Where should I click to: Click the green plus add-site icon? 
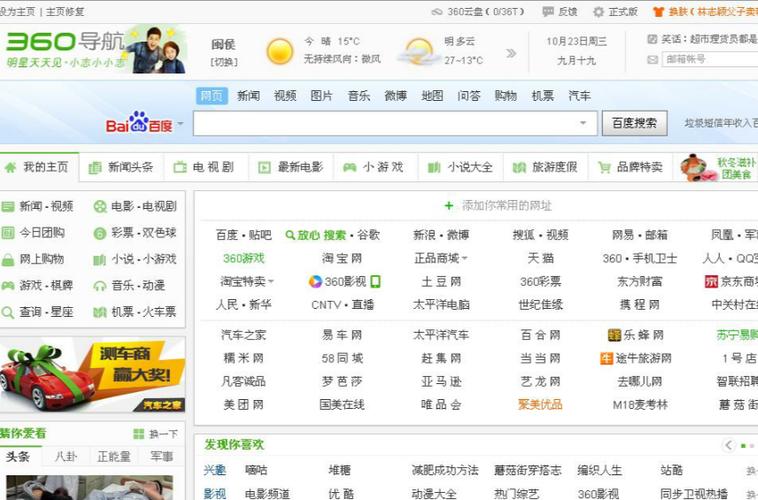[449, 206]
